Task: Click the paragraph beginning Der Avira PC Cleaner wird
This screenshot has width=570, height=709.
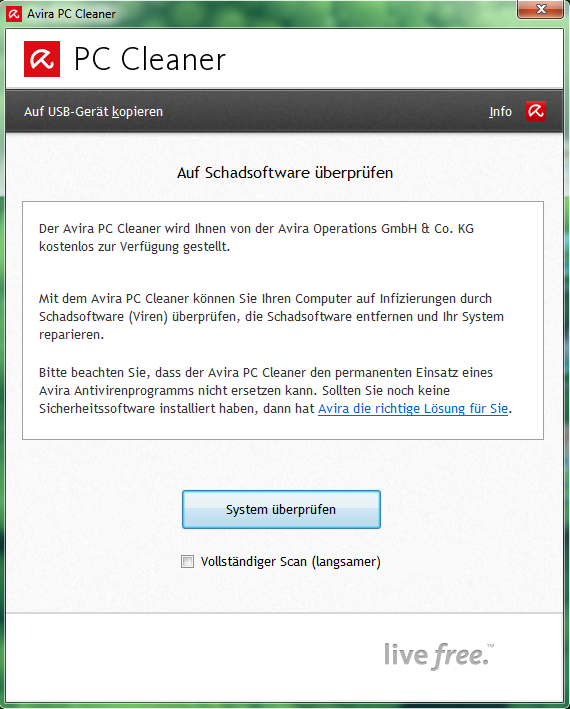Action: click(256, 237)
